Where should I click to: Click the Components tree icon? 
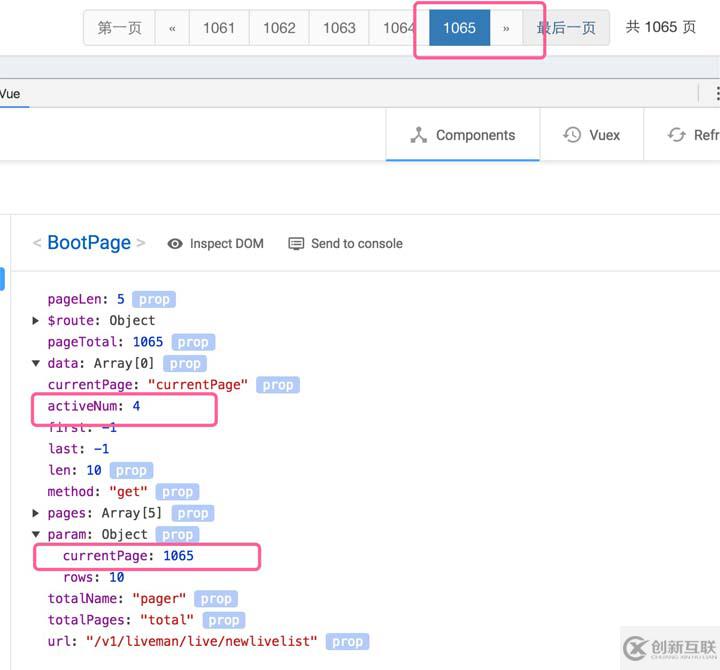pos(418,135)
